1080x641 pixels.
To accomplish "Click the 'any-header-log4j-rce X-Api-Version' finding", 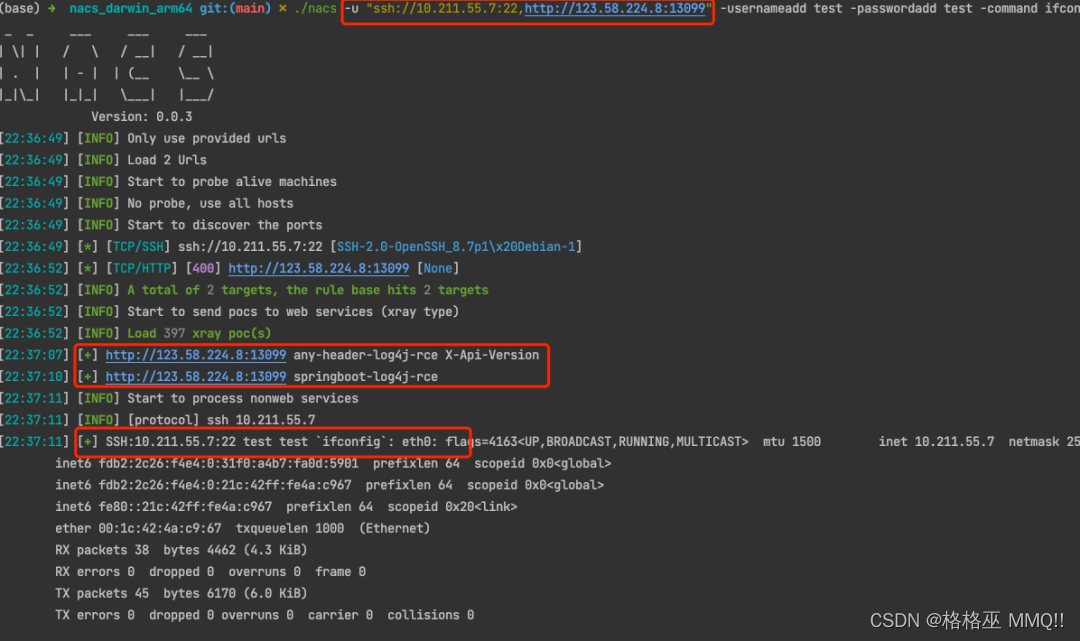I will tap(416, 355).
